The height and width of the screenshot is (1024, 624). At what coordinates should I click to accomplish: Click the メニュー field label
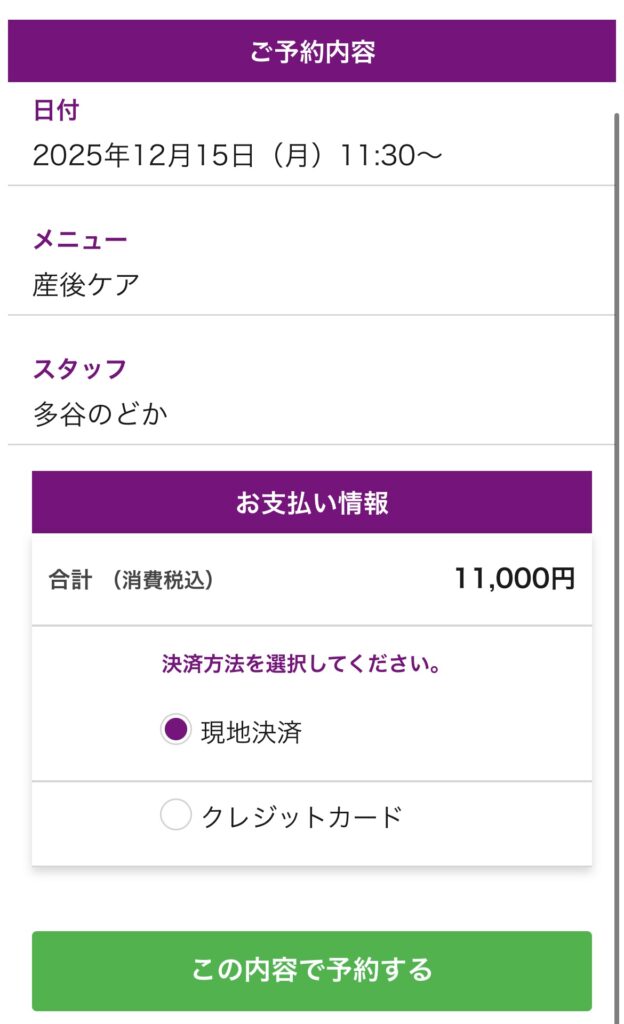tap(80, 240)
